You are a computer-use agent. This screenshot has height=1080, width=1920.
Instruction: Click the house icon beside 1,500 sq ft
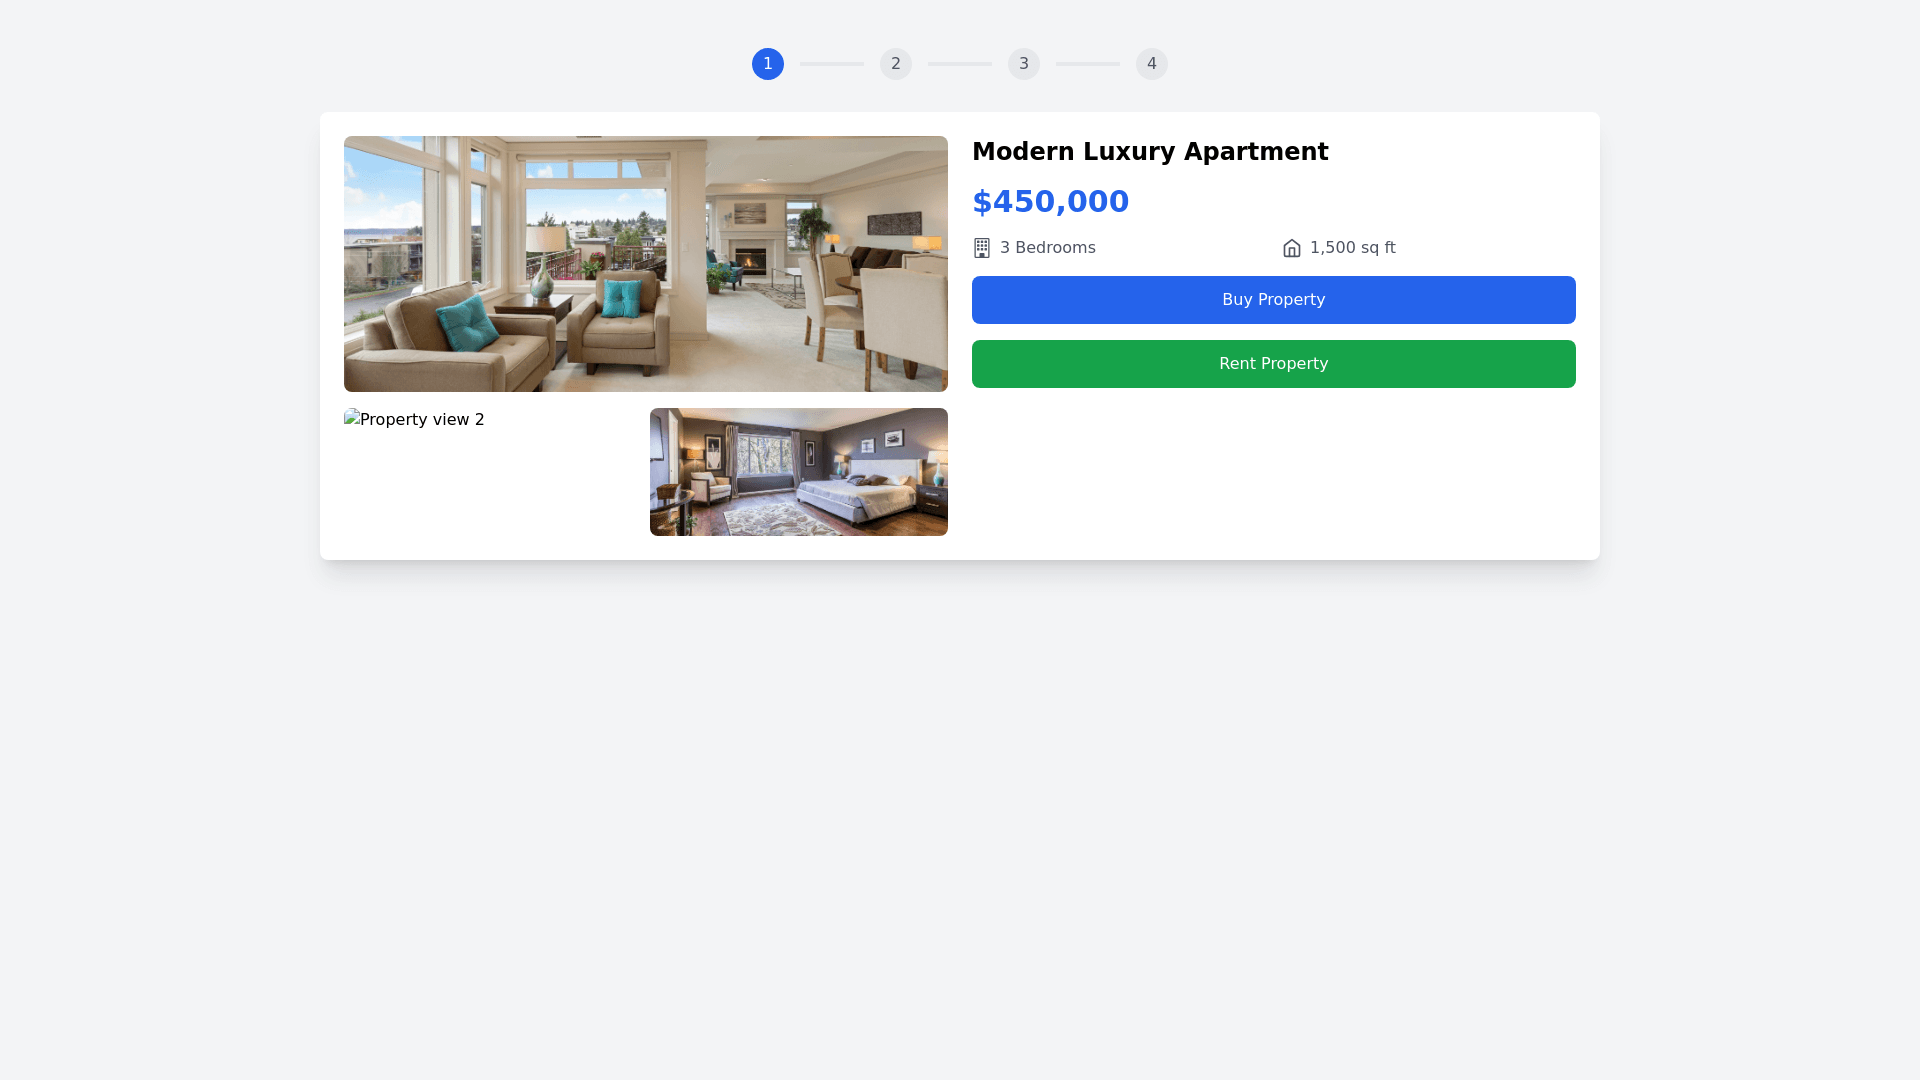pyautogui.click(x=1292, y=248)
